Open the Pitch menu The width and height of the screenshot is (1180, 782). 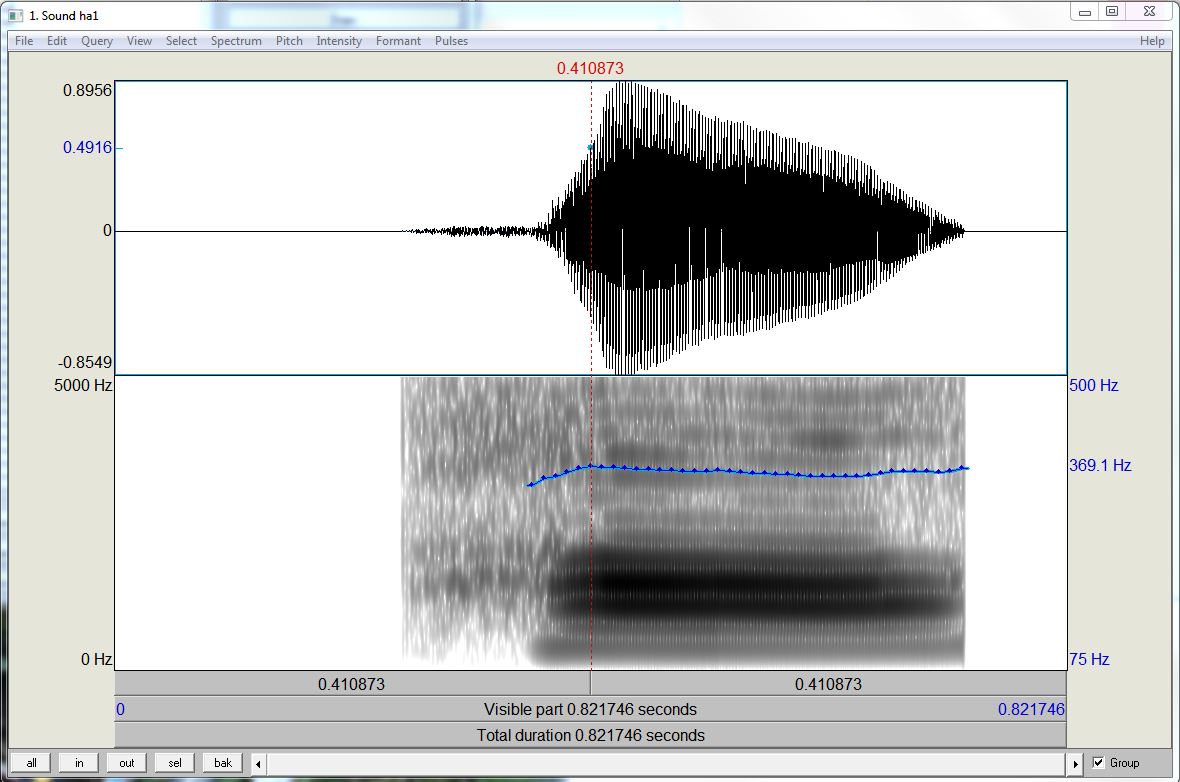tap(289, 41)
